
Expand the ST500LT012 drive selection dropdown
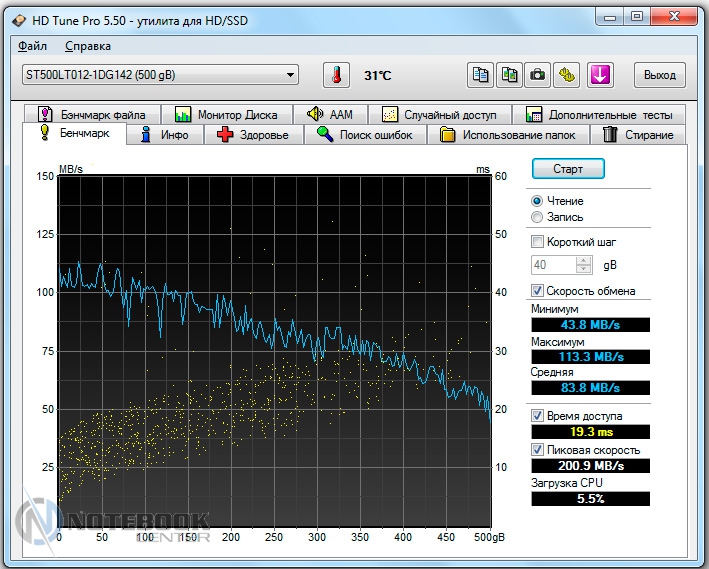click(290, 75)
